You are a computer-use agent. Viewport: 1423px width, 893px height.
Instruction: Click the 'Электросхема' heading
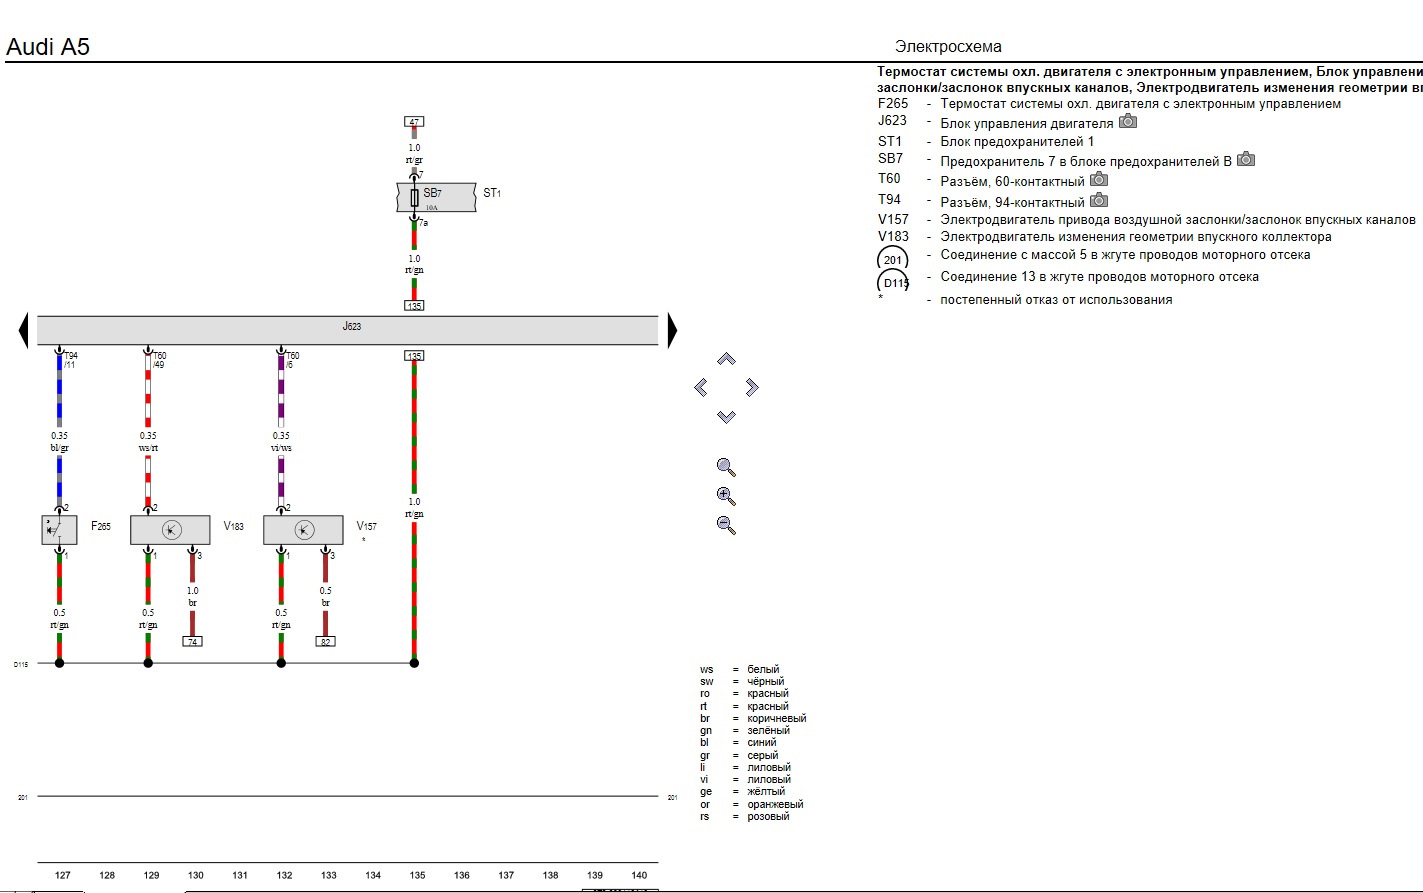(948, 47)
